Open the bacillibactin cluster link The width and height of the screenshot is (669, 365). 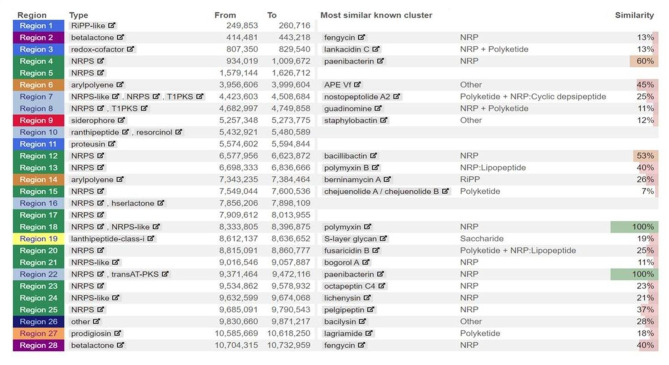click(x=345, y=155)
